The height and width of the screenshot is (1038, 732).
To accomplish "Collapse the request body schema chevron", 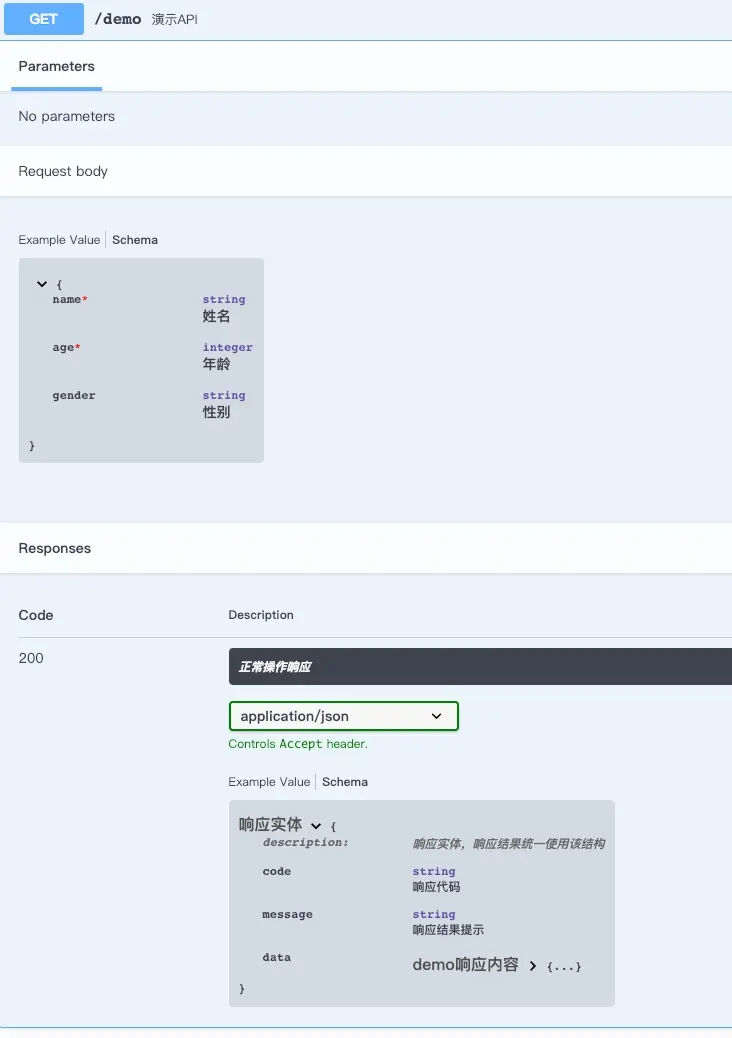I will coord(42,284).
